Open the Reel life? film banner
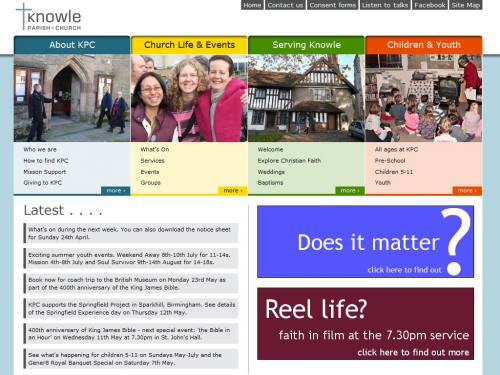500x375 pixels. click(x=365, y=324)
